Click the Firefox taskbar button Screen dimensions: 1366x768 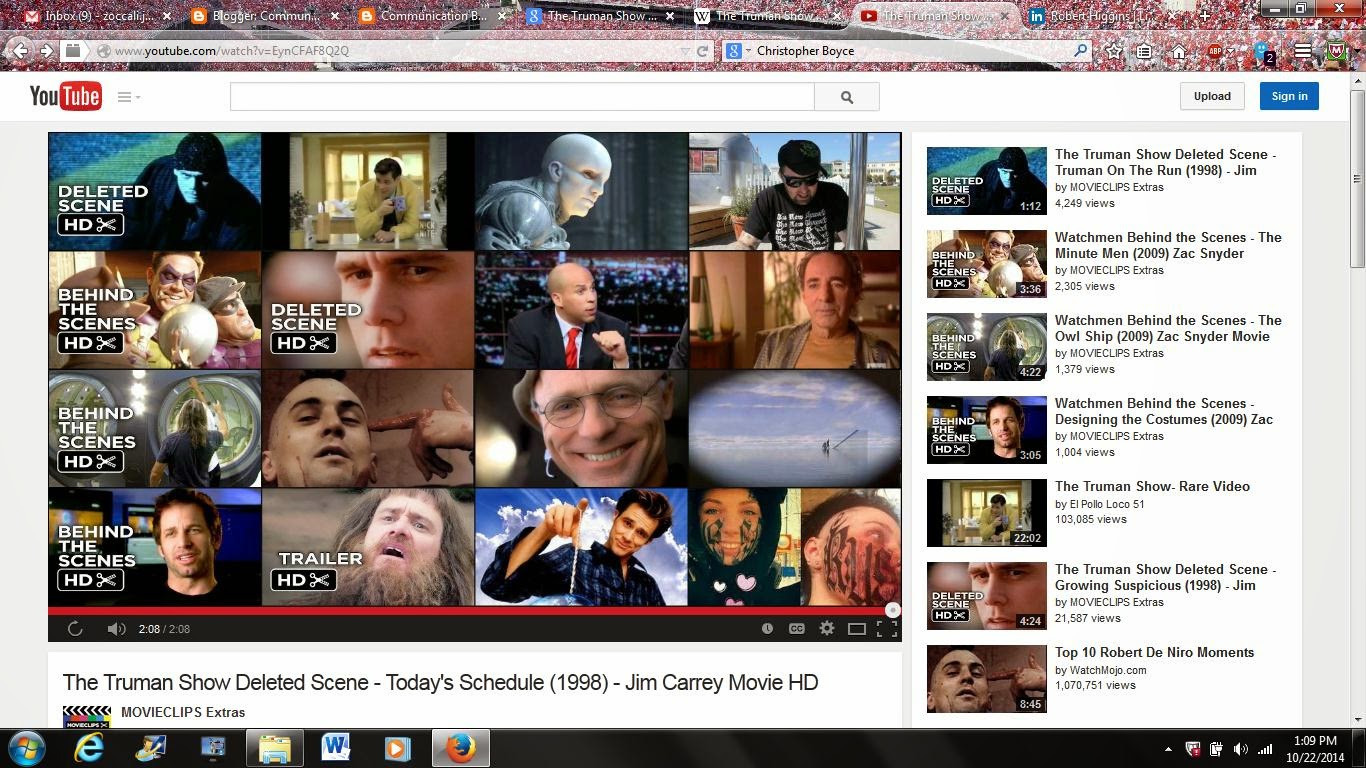pyautogui.click(x=460, y=748)
